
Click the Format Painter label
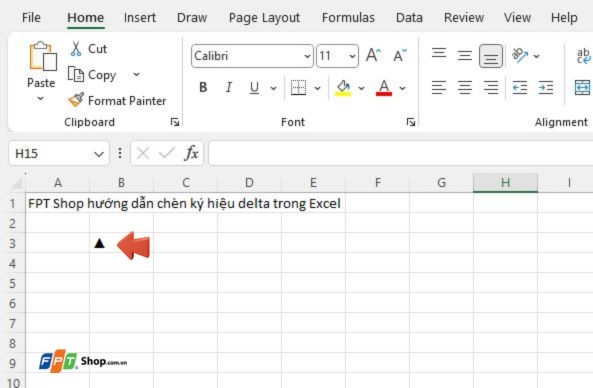(x=127, y=101)
